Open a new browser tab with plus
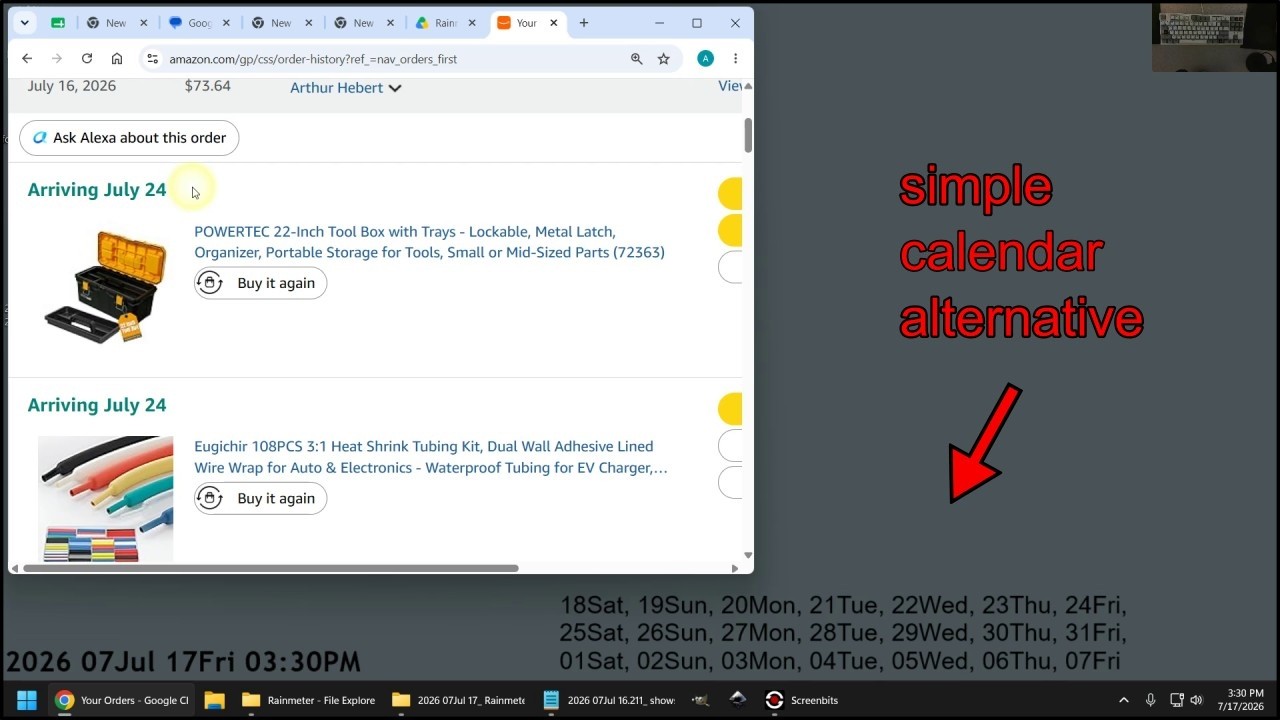Image resolution: width=1280 pixels, height=720 pixels. pos(584,23)
